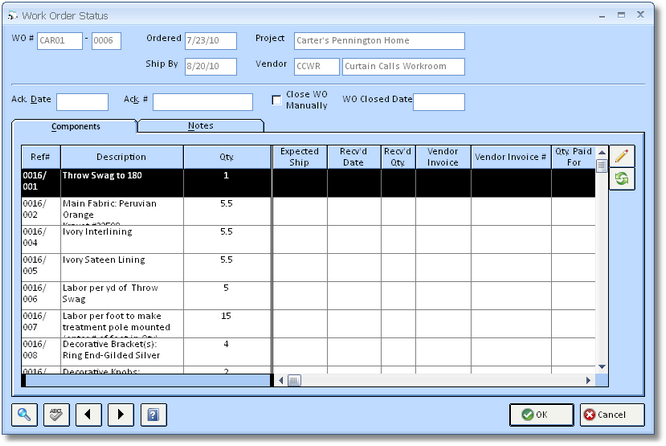Click the WO number field 0006
Viewport: 666px width, 446px height.
tap(106, 41)
